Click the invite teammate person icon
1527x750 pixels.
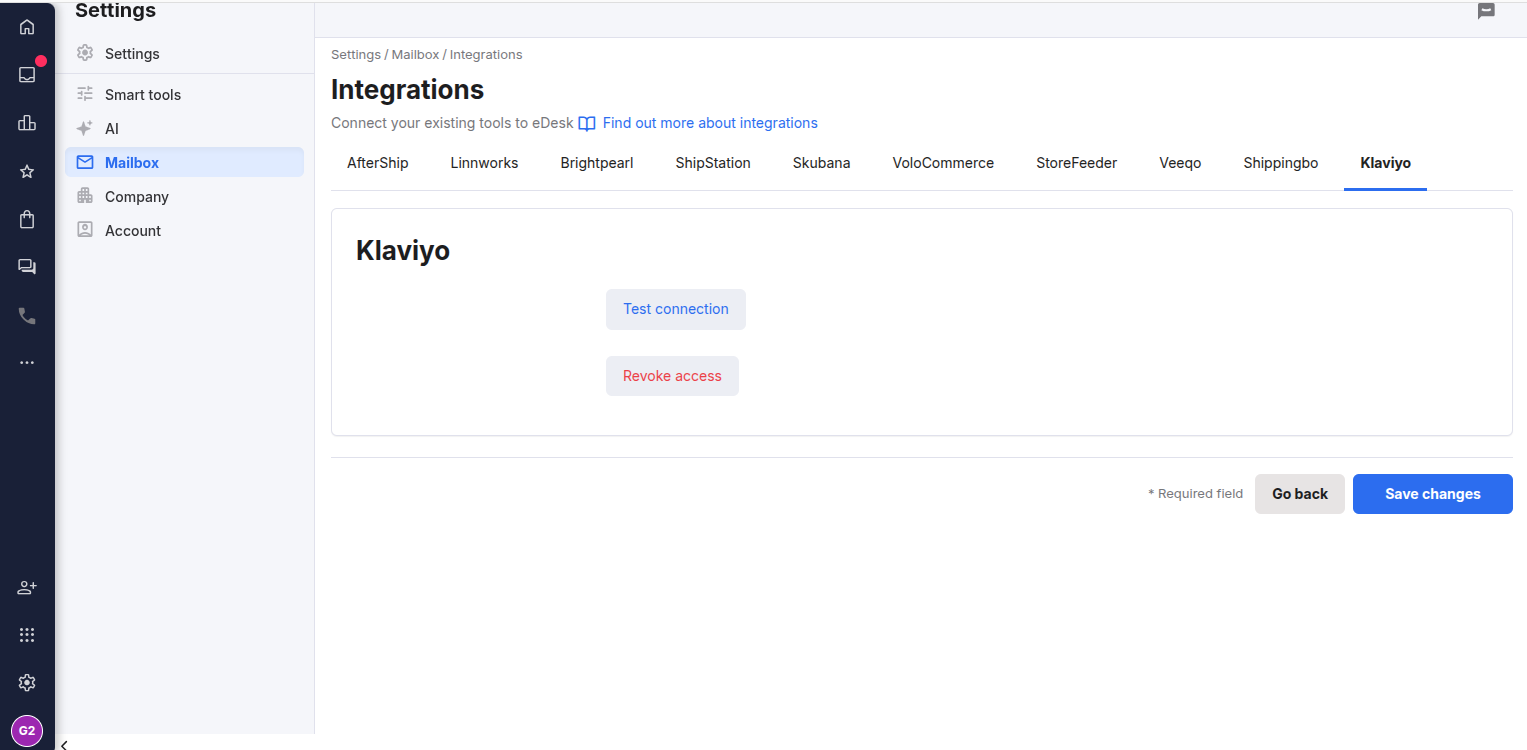click(x=26, y=587)
